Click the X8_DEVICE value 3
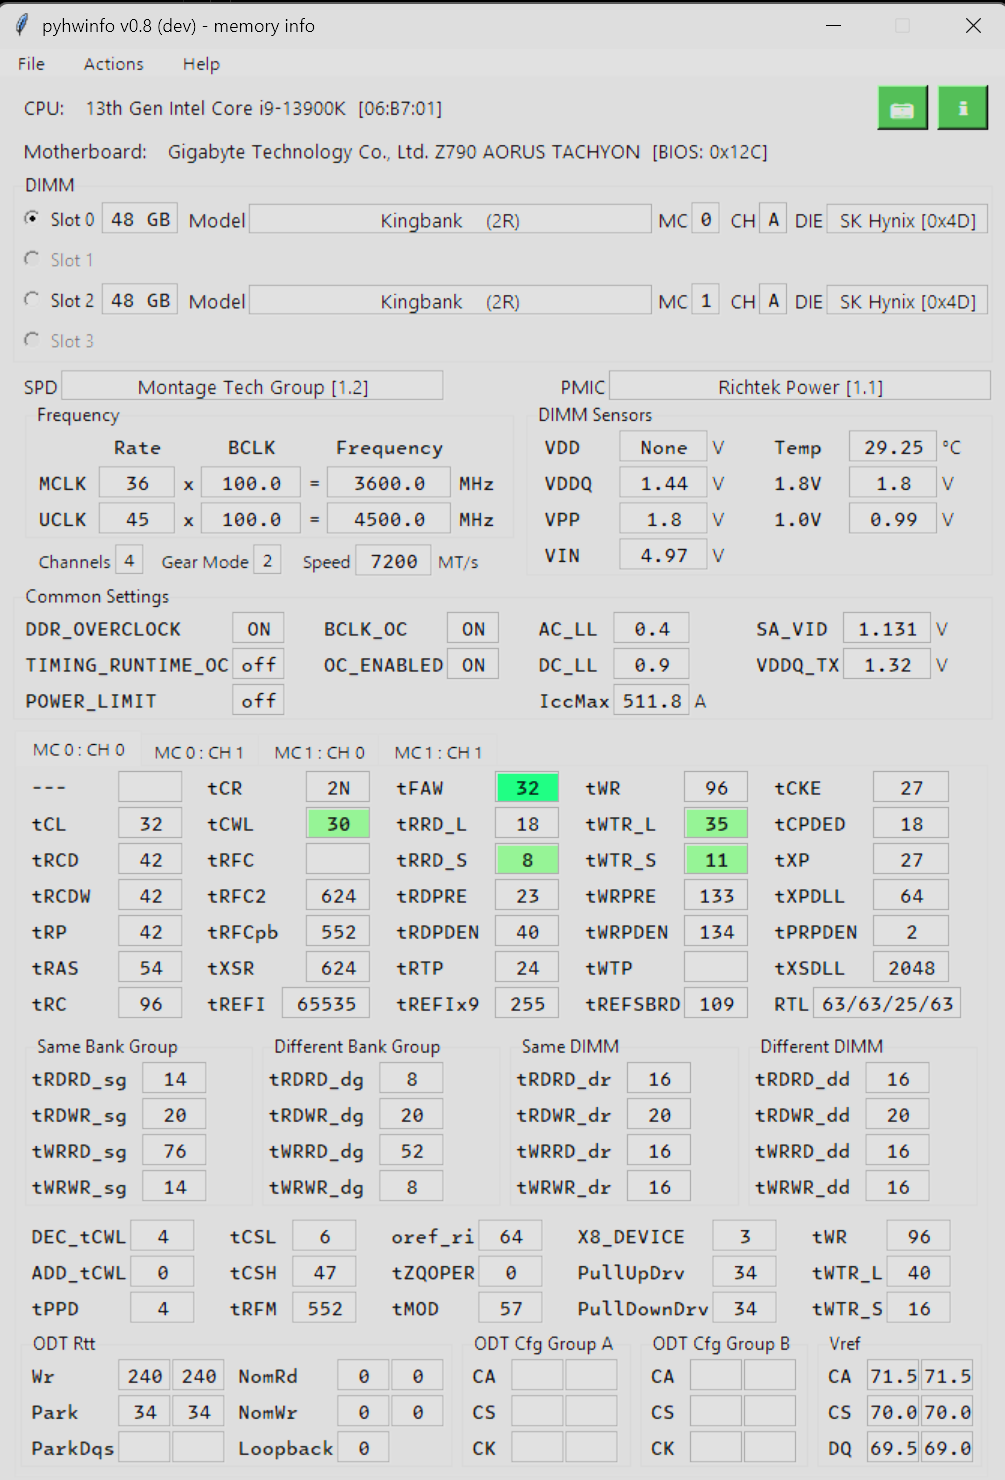1005x1480 pixels. (745, 1237)
